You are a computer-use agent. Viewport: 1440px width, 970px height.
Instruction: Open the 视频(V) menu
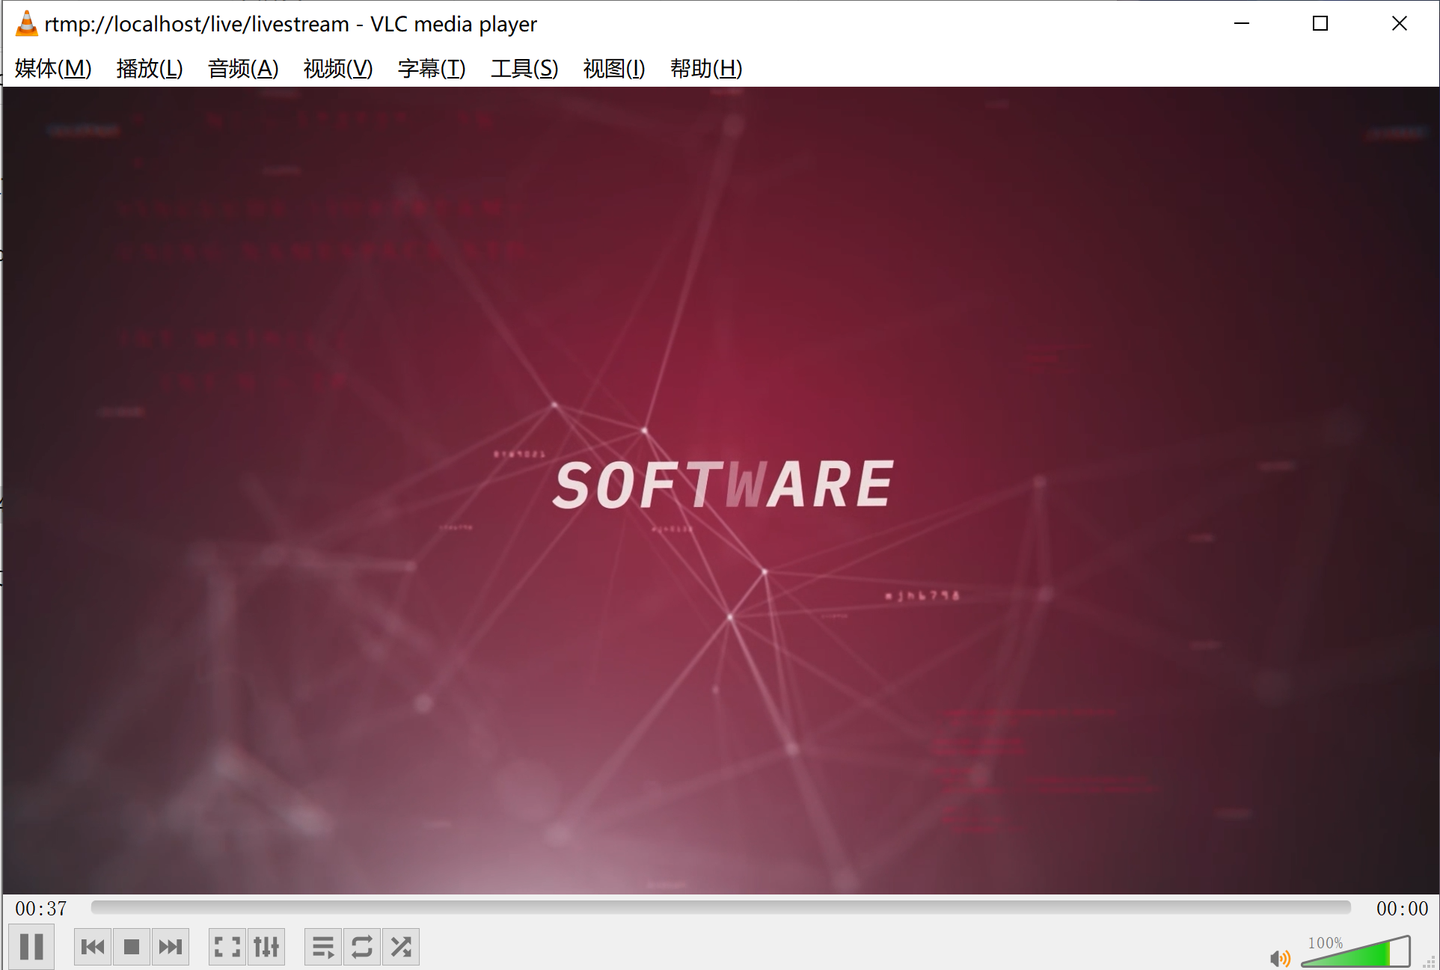[337, 68]
